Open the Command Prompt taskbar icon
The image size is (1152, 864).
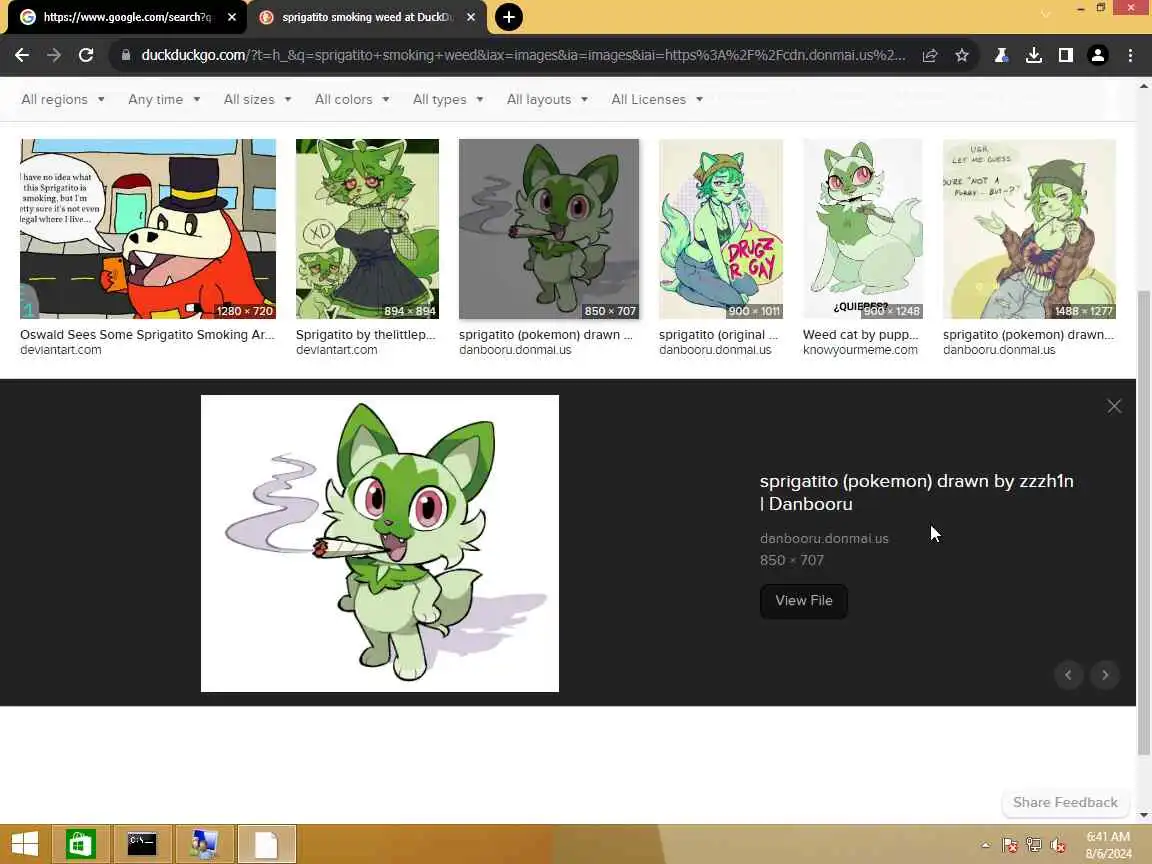(x=142, y=844)
